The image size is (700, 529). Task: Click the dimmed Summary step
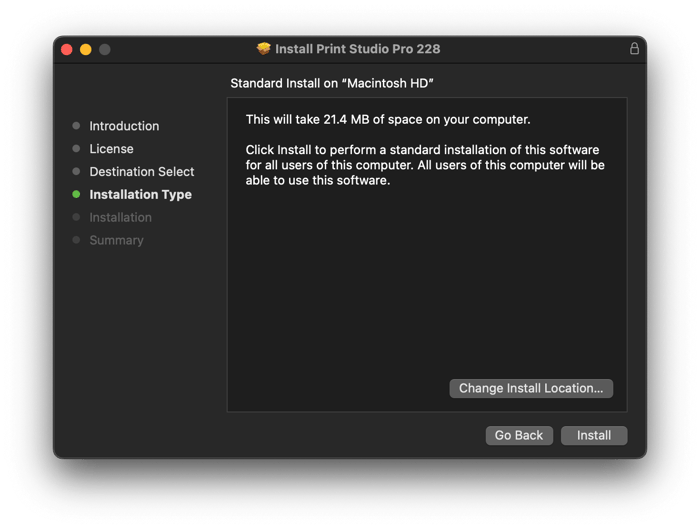pyautogui.click(x=117, y=240)
